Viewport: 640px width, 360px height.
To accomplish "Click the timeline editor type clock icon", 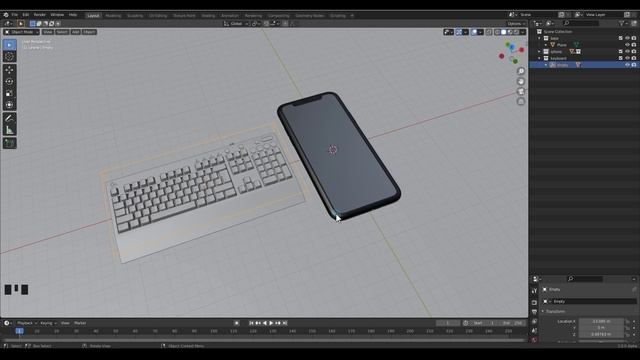I will (7, 323).
